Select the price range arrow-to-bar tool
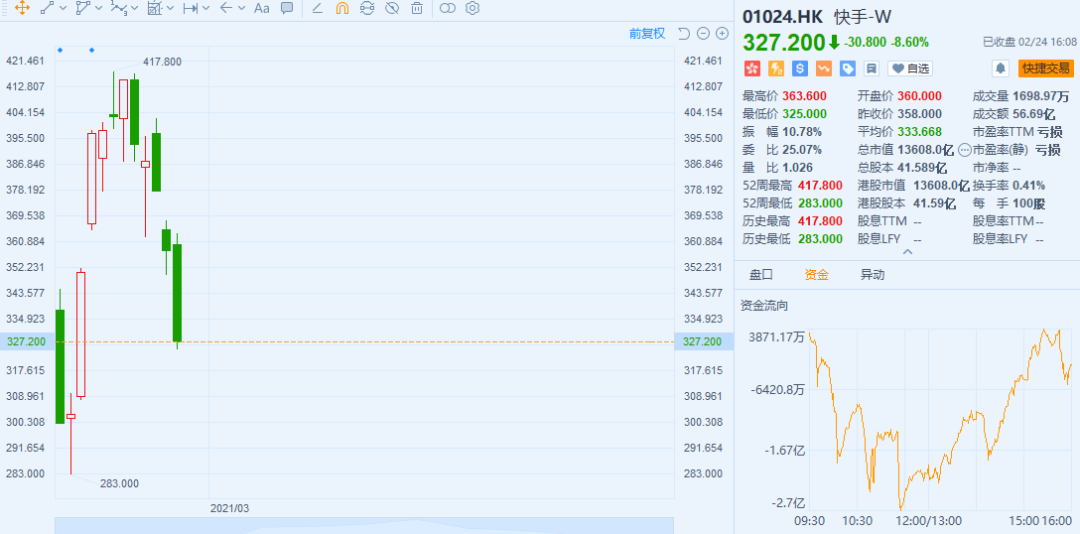 pos(190,8)
